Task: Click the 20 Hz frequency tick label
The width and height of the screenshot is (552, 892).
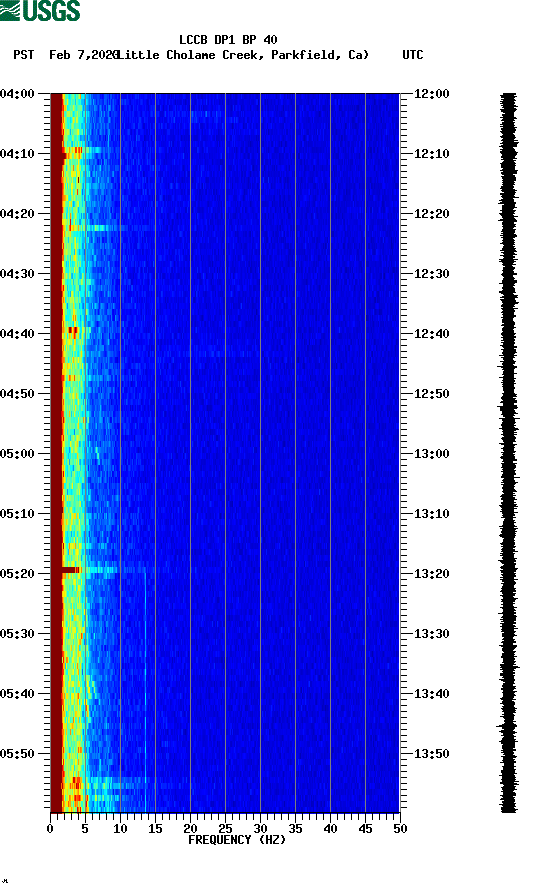Action: [190, 829]
